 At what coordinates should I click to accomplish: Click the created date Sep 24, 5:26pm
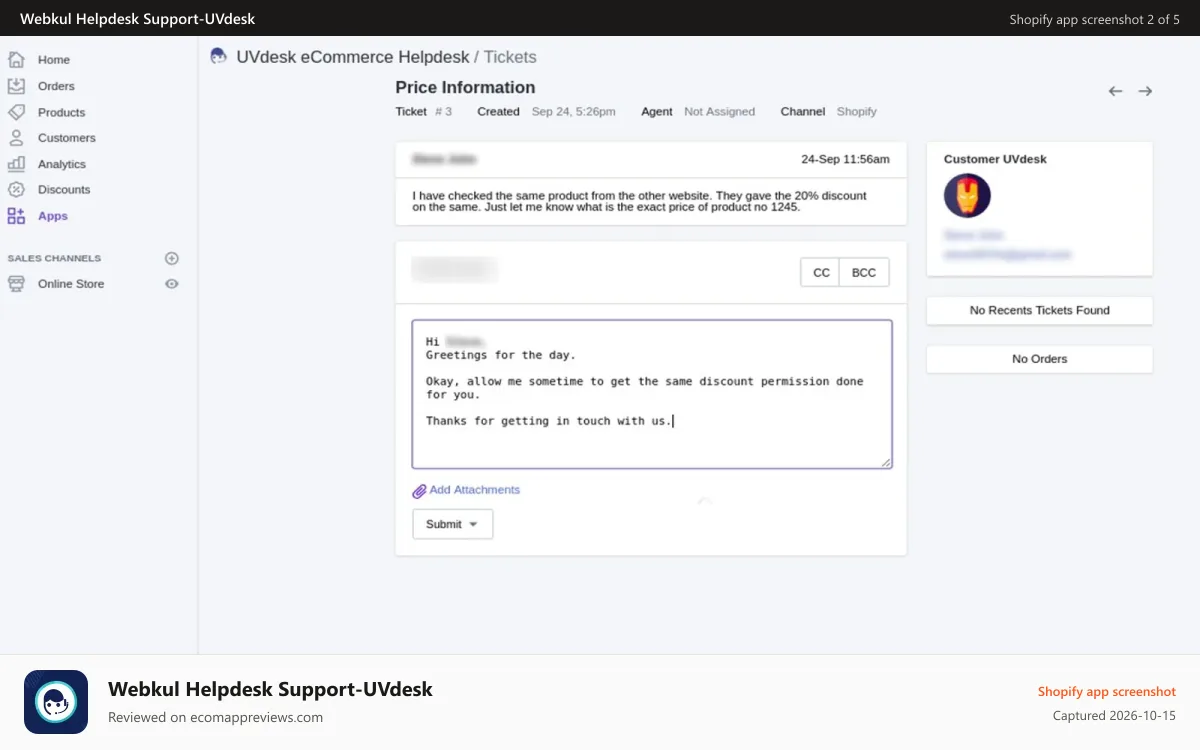click(574, 111)
